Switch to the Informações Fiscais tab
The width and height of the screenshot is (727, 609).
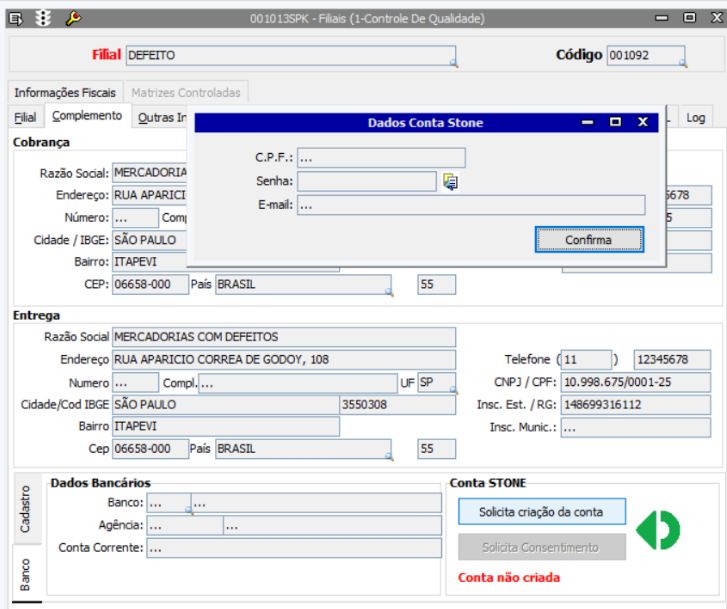[x=65, y=92]
